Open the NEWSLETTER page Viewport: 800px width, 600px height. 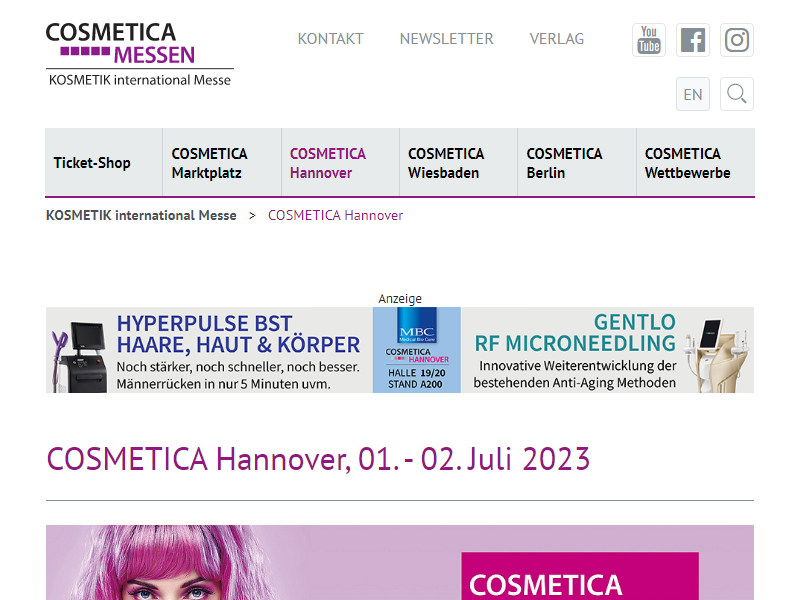point(446,39)
